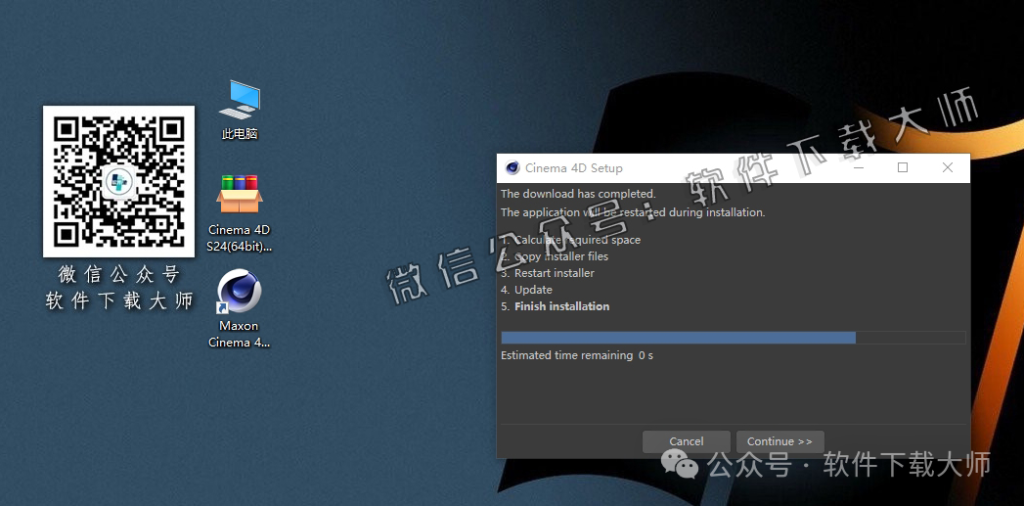Minimize the Cinema 4D Setup window
Viewport: 1024px width, 506px height.
858,168
